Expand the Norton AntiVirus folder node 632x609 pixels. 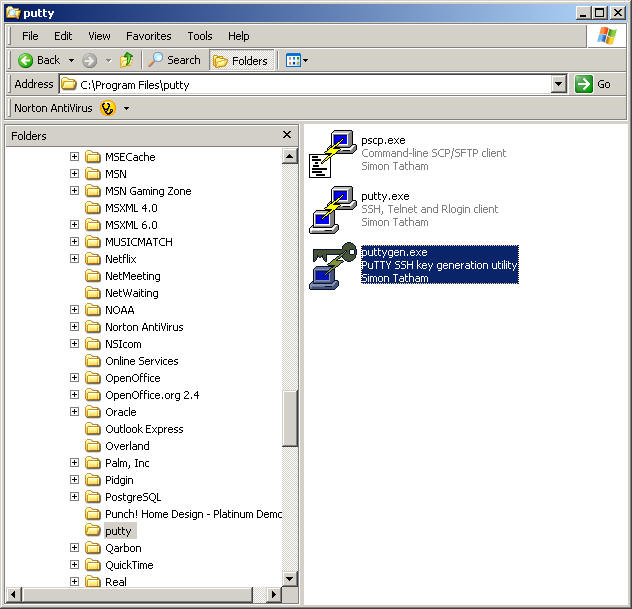click(x=74, y=326)
